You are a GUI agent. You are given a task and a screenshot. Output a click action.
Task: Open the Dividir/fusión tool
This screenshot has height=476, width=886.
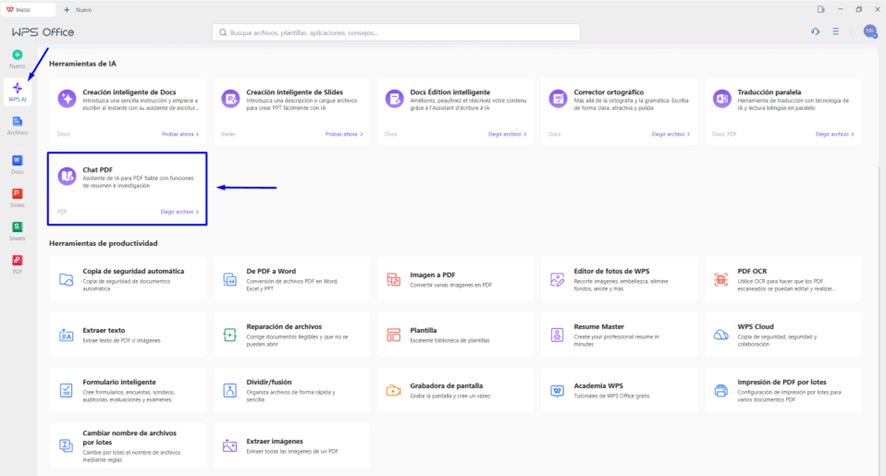[292, 390]
